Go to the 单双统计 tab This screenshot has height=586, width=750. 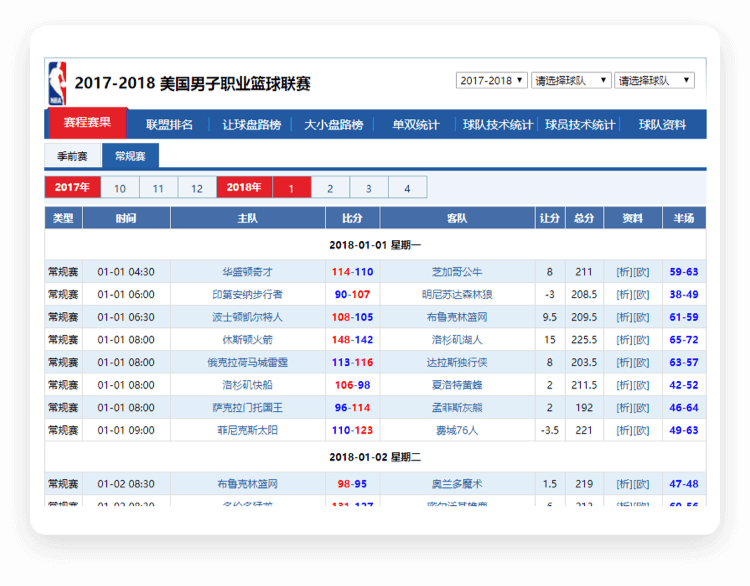pos(415,125)
